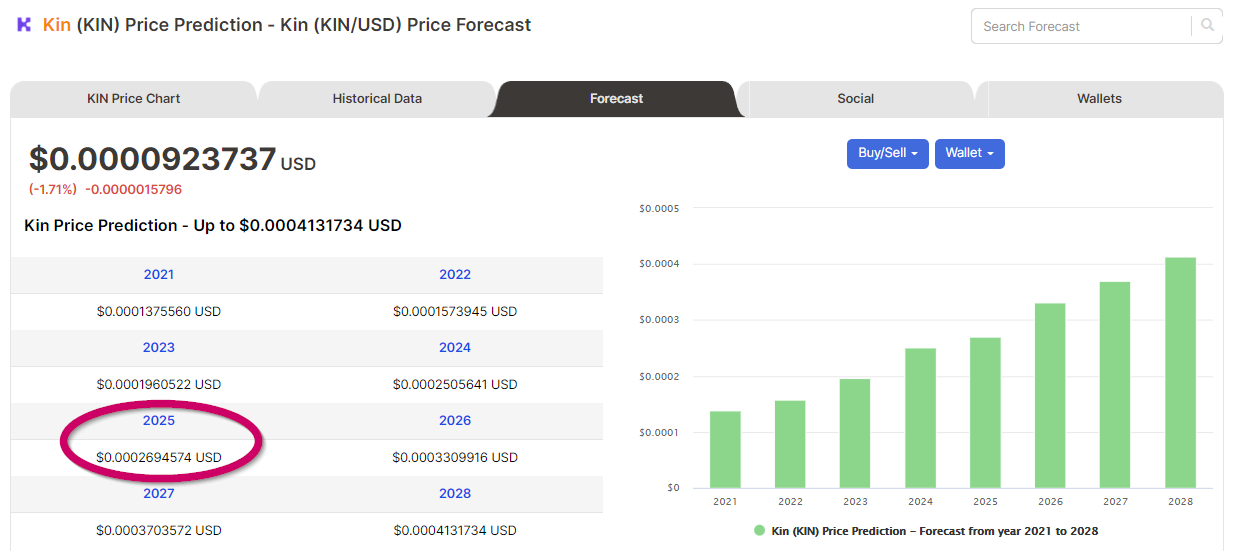Click the 2021 bar in chart
1235x551 pixels.
(x=725, y=450)
